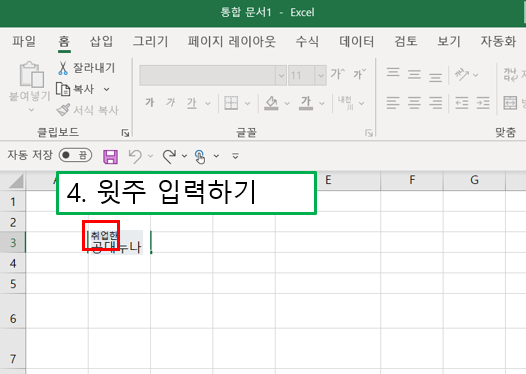This screenshot has height=374, width=526.
Task: Open font group dialog launcher
Action: pos(369,133)
